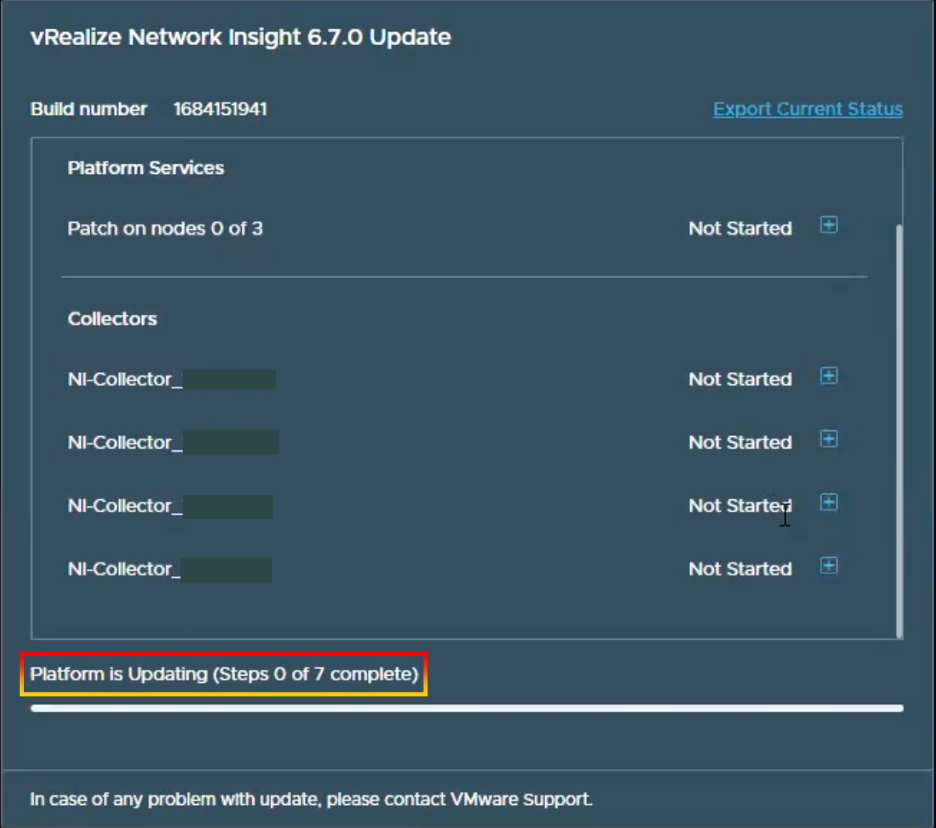Click the platform update progress bar
The width and height of the screenshot is (936, 828).
pyautogui.click(x=467, y=708)
